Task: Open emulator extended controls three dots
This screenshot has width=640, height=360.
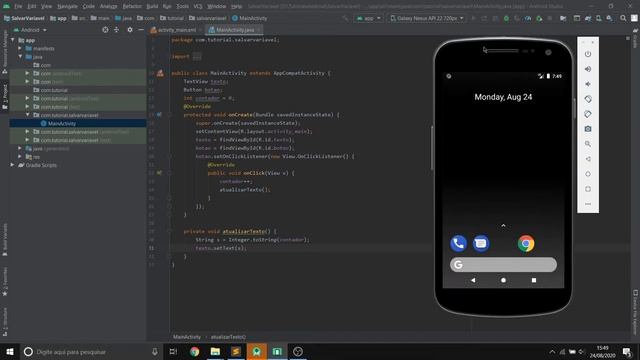Action: [588, 204]
